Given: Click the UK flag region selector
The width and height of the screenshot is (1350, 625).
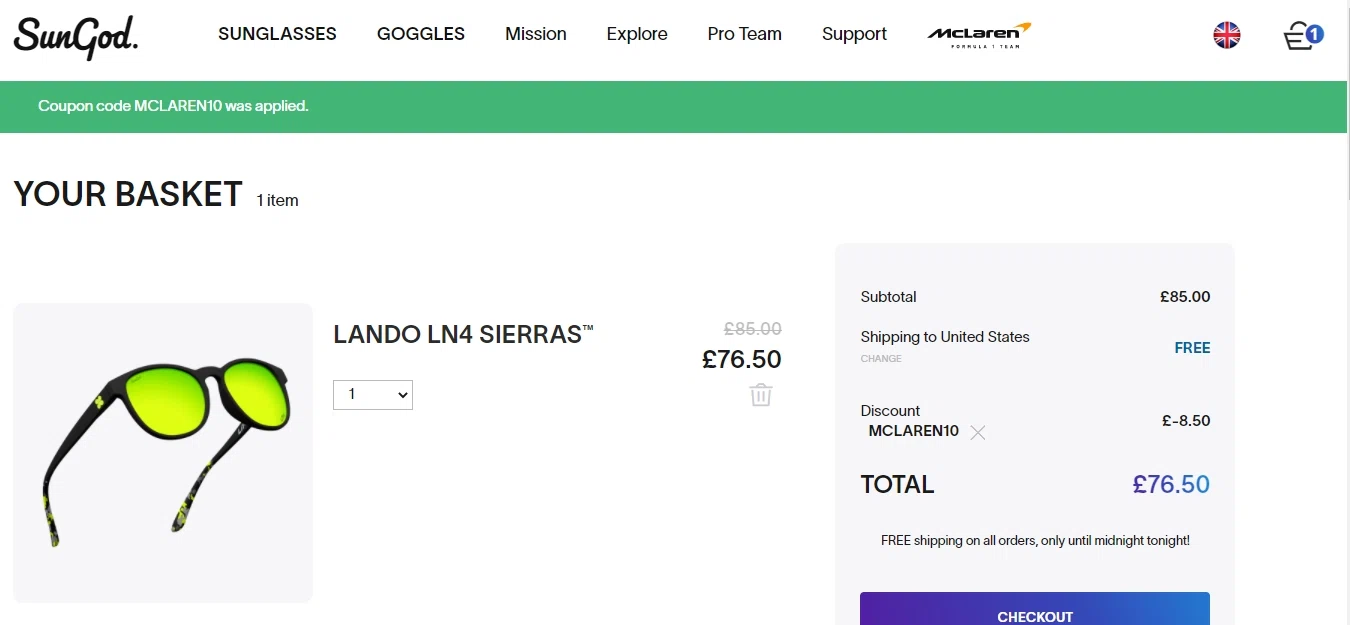Looking at the screenshot, I should (x=1227, y=36).
